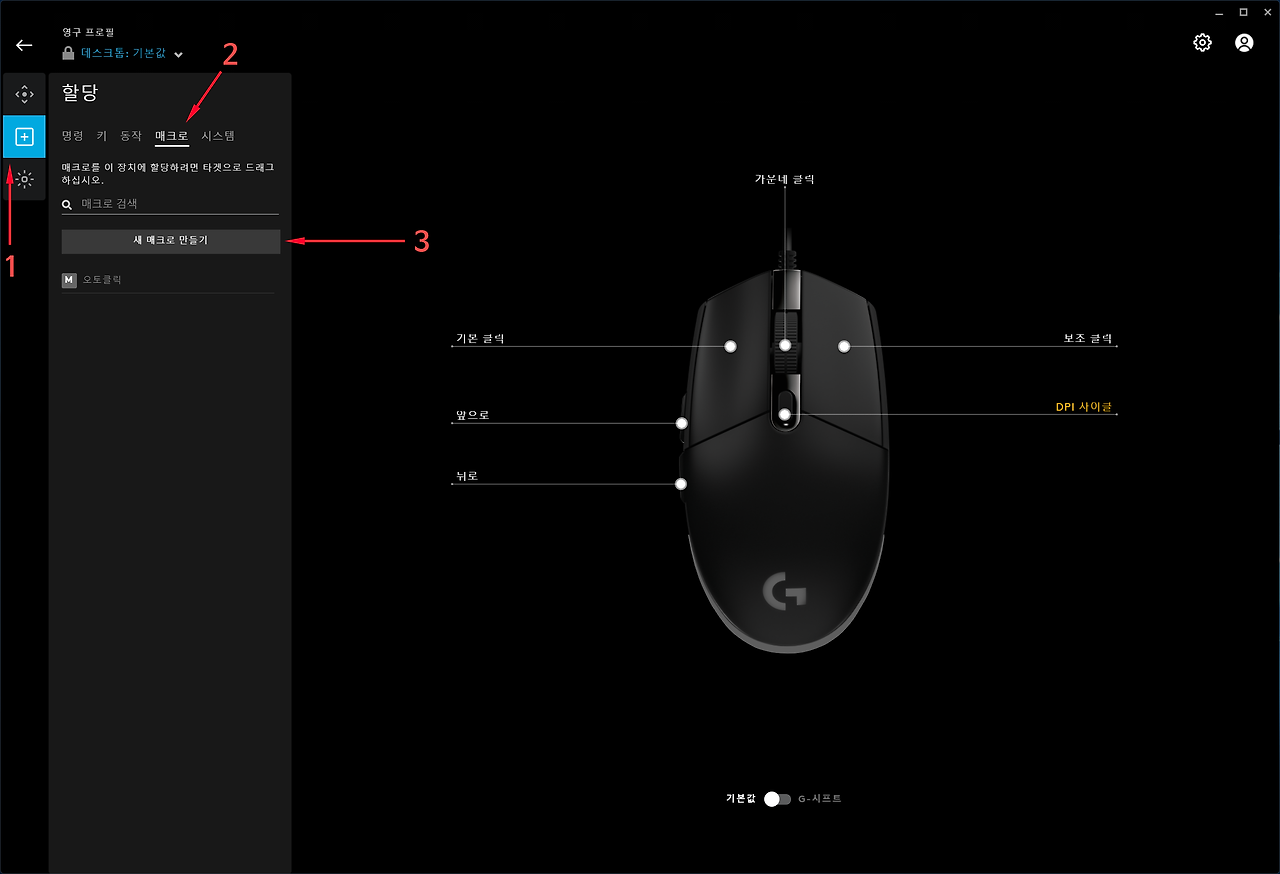Click the DPI button marker dot
The image size is (1280, 874).
[x=785, y=414]
